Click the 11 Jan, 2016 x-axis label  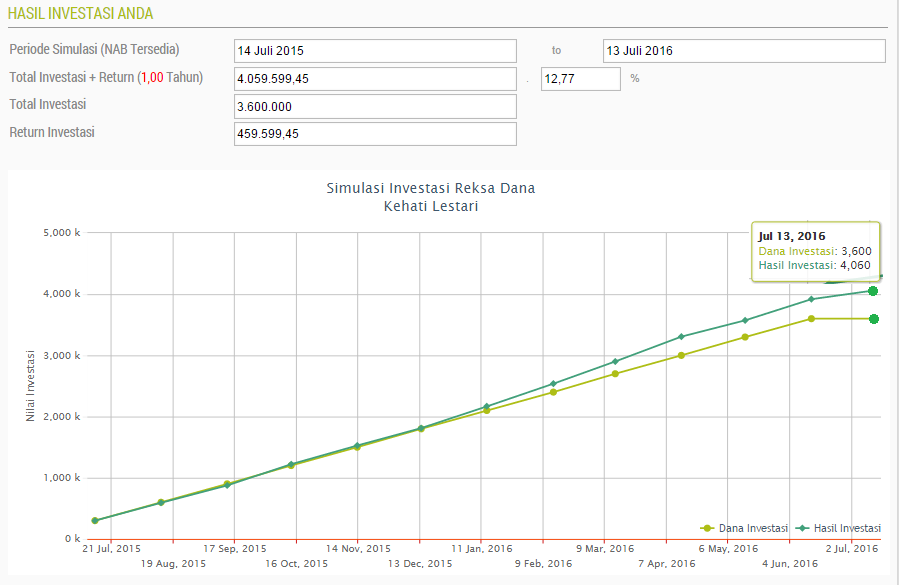tap(482, 549)
